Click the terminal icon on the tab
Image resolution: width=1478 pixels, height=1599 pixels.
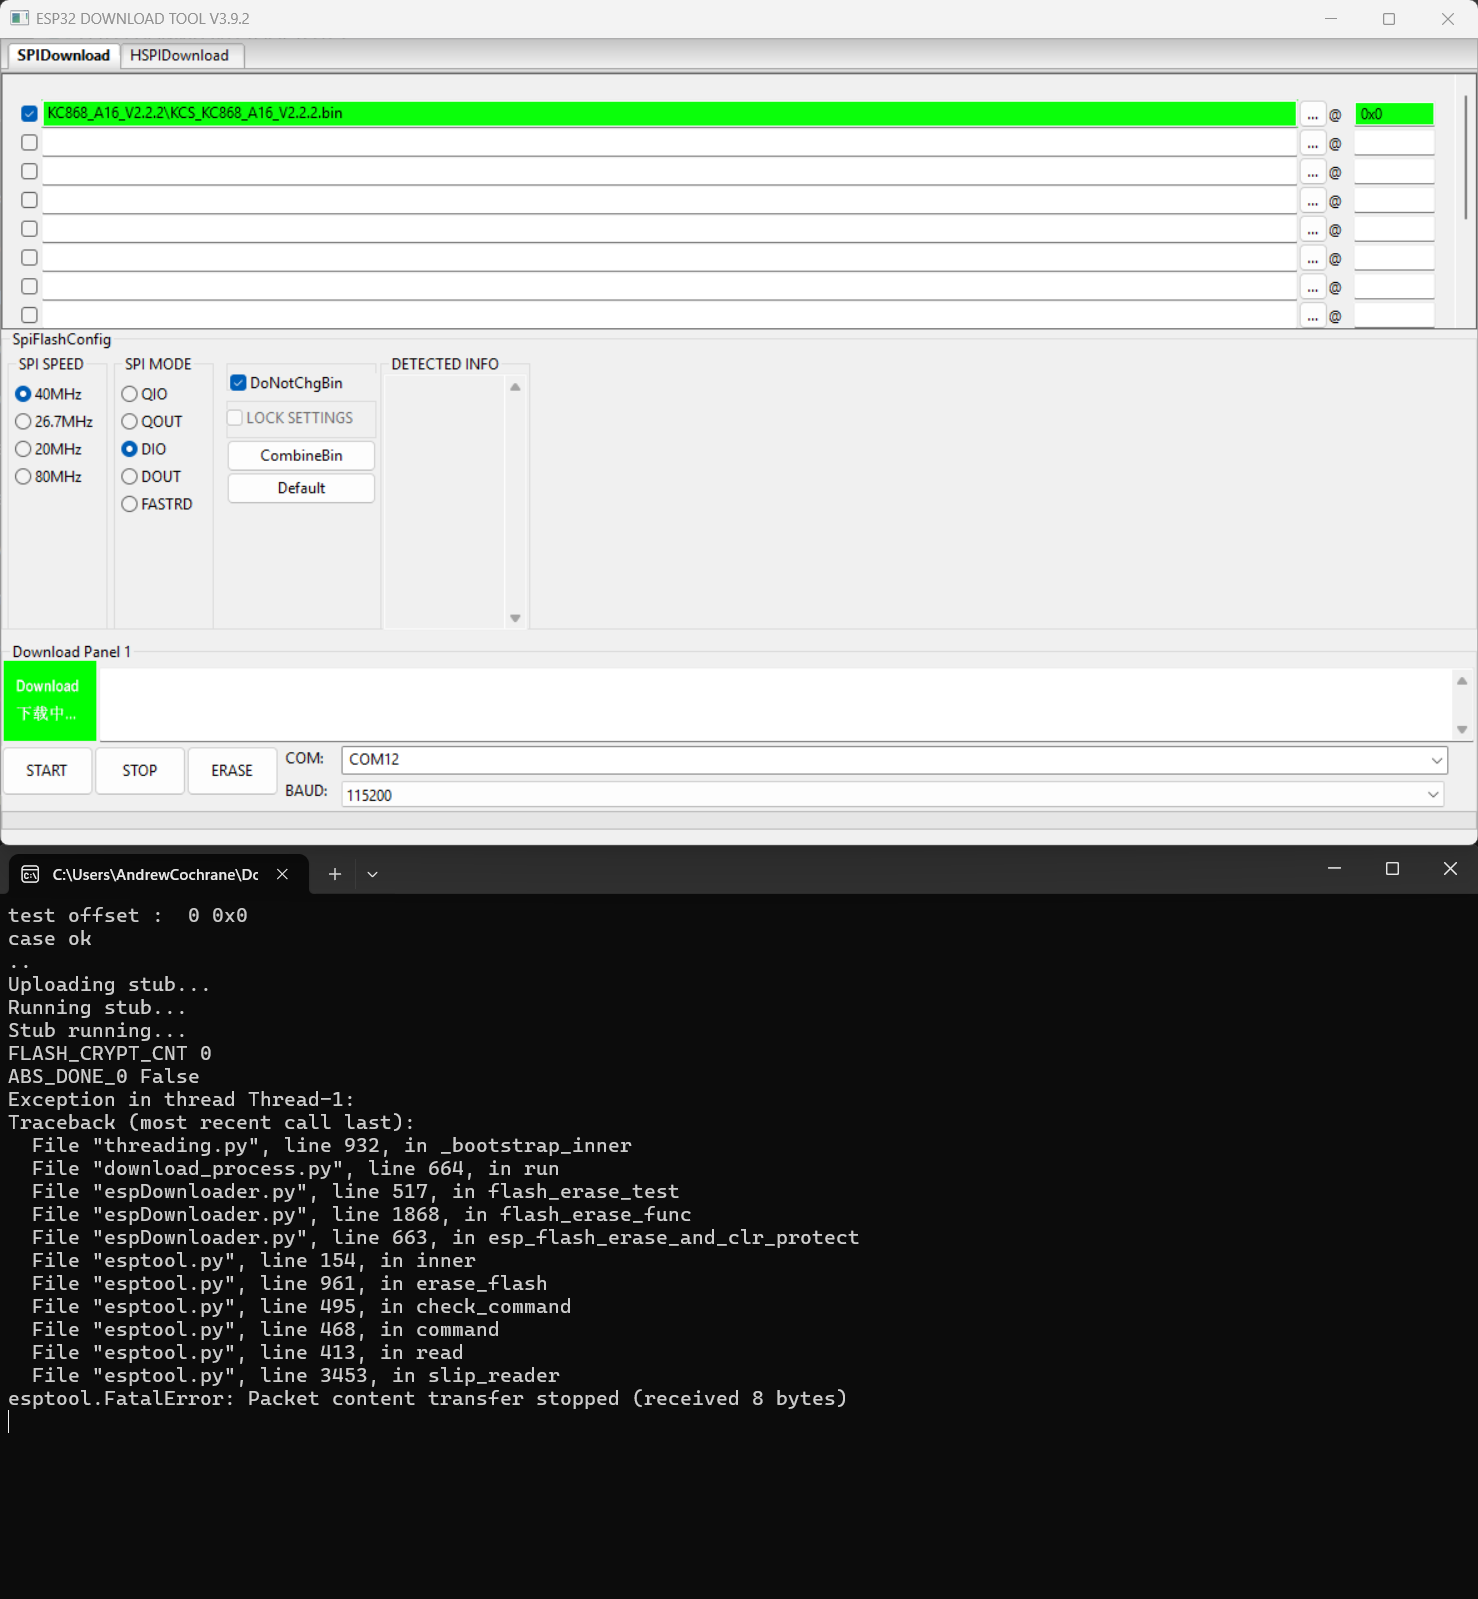pos(31,874)
